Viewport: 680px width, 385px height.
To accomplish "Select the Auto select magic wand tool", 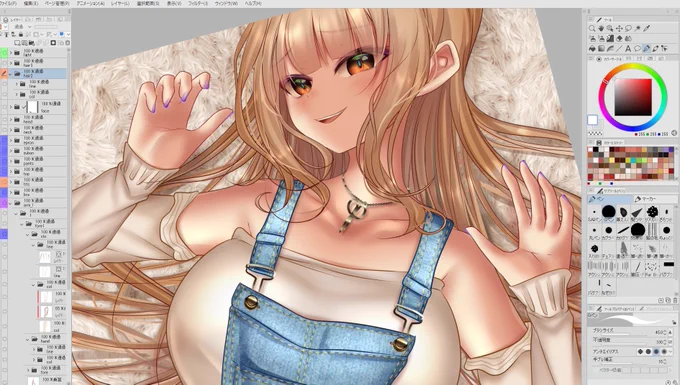I will click(x=637, y=28).
